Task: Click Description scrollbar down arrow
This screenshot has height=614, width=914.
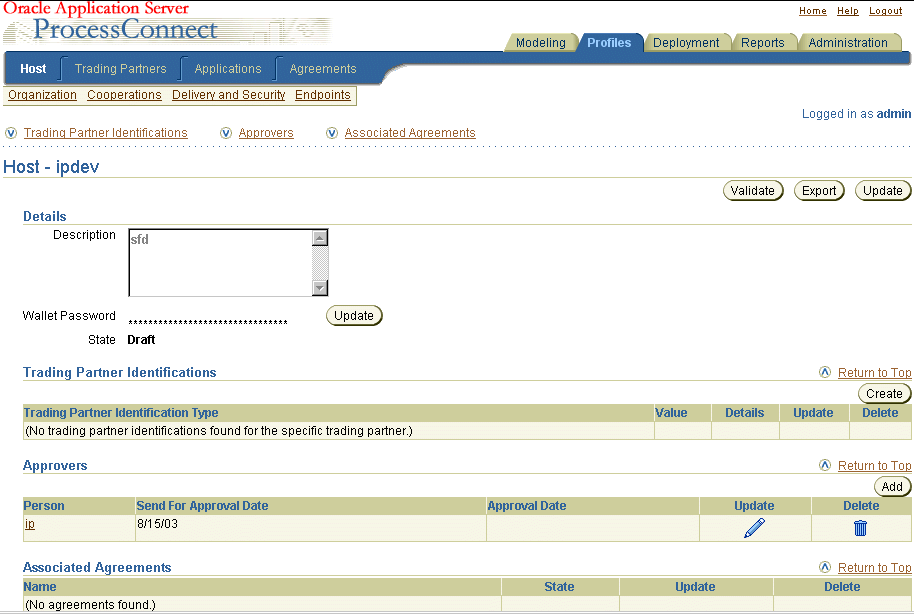Action: pos(319,287)
